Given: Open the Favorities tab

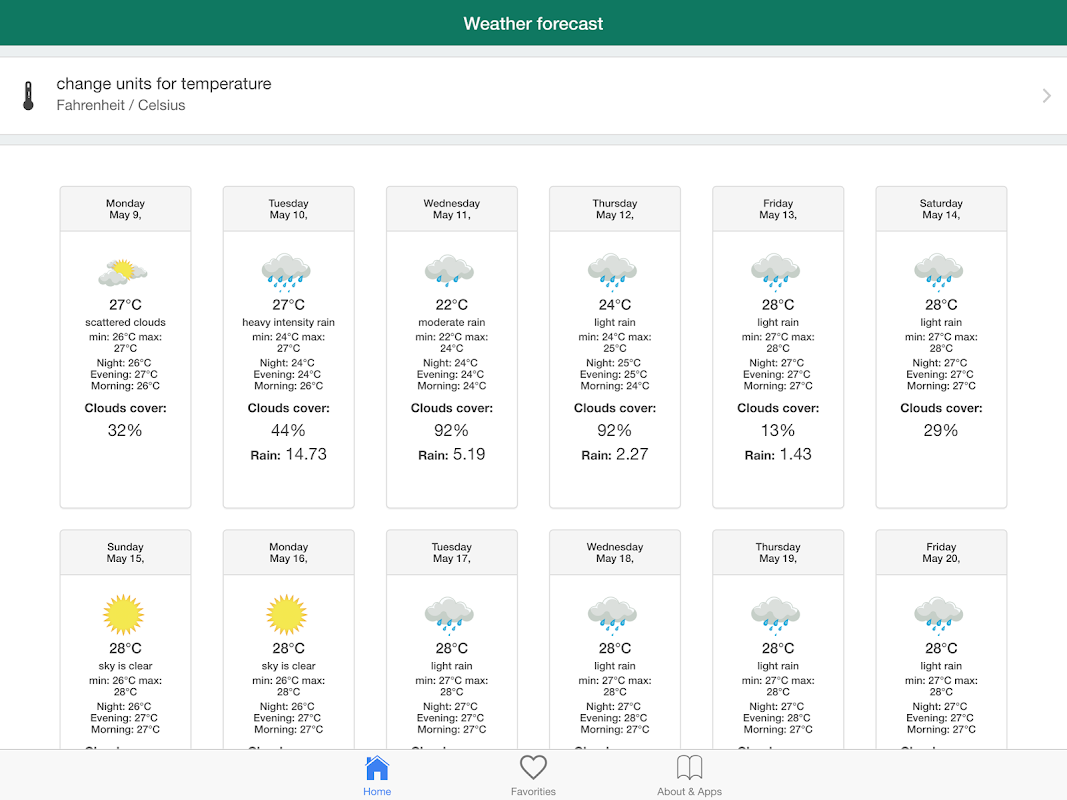Looking at the screenshot, I should click(x=533, y=776).
